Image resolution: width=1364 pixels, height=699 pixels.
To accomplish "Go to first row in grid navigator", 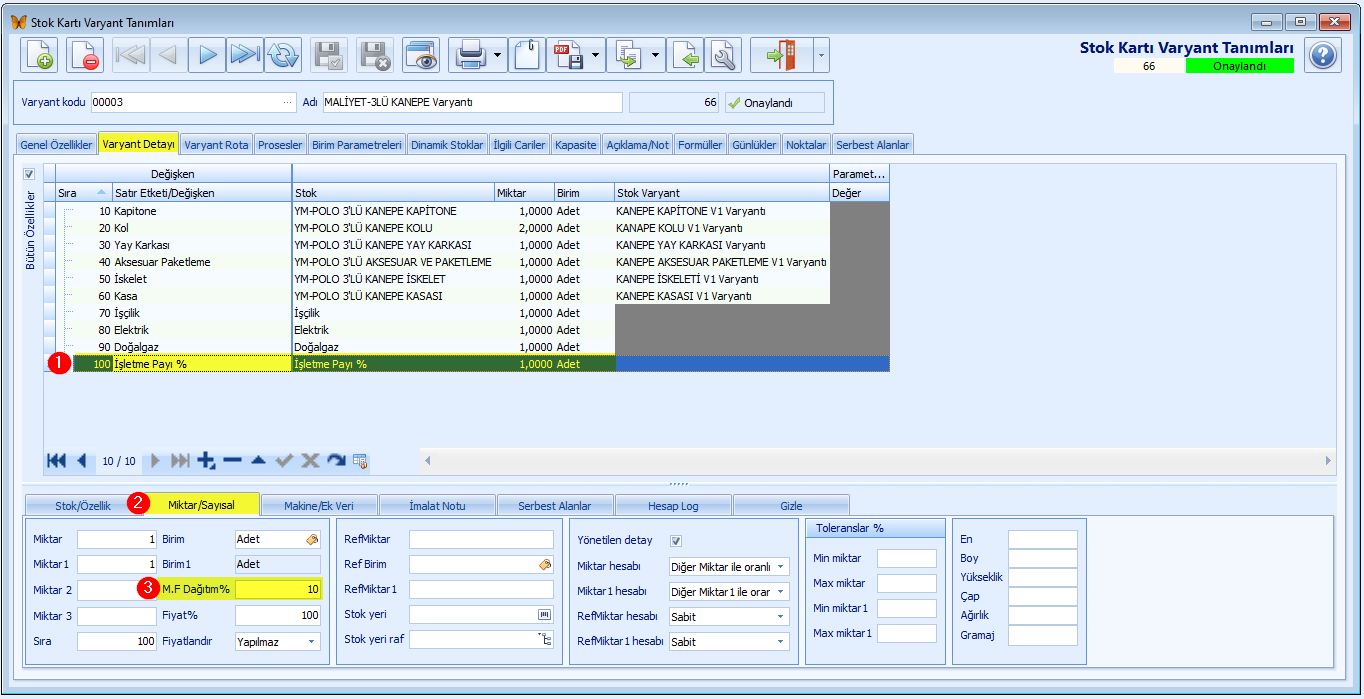I will tap(56, 461).
